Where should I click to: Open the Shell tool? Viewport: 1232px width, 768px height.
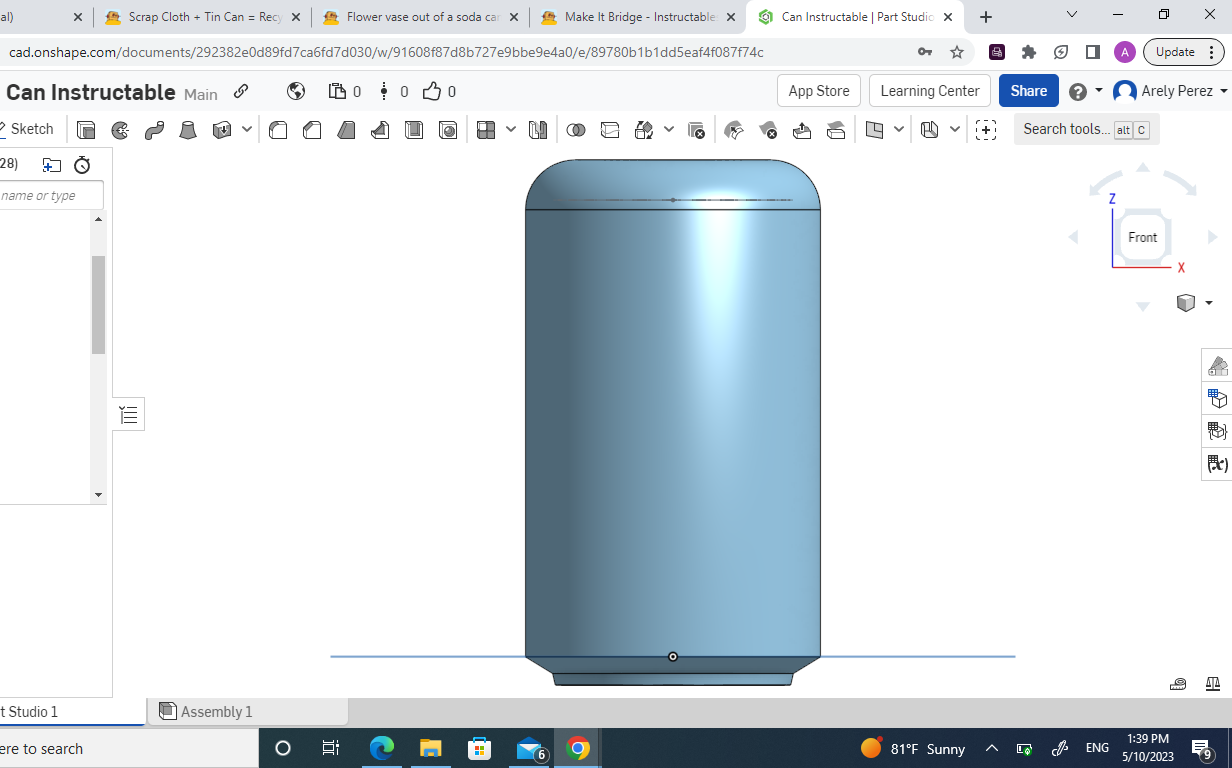(x=414, y=129)
